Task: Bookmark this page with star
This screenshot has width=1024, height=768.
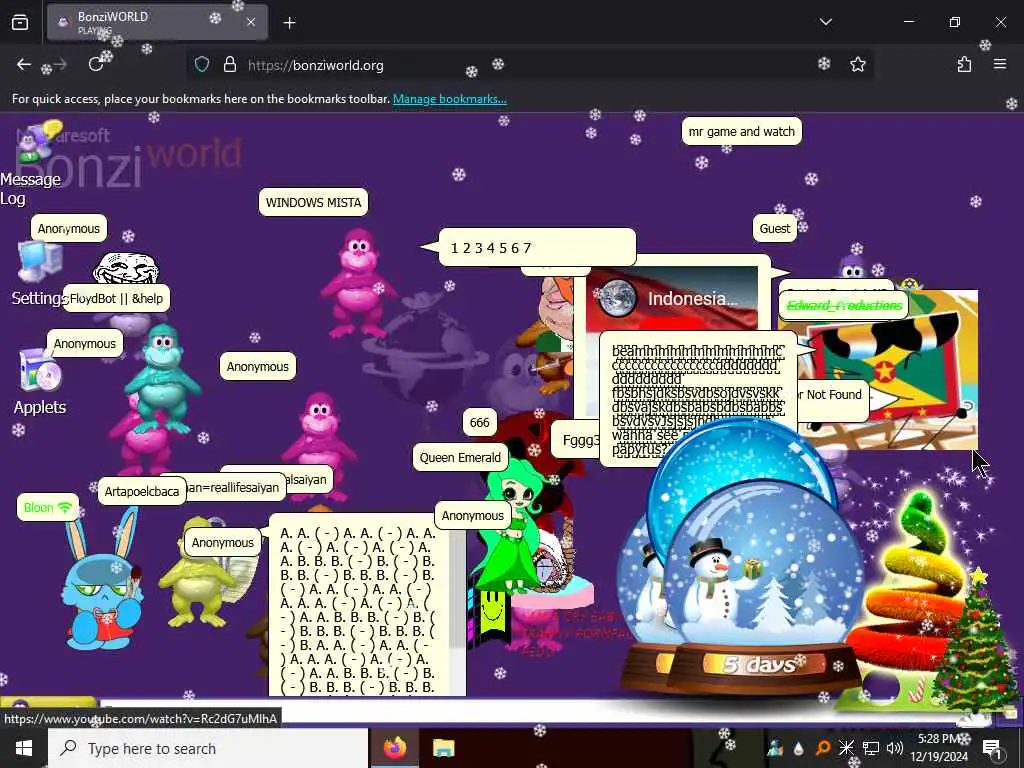Action: 857,64
